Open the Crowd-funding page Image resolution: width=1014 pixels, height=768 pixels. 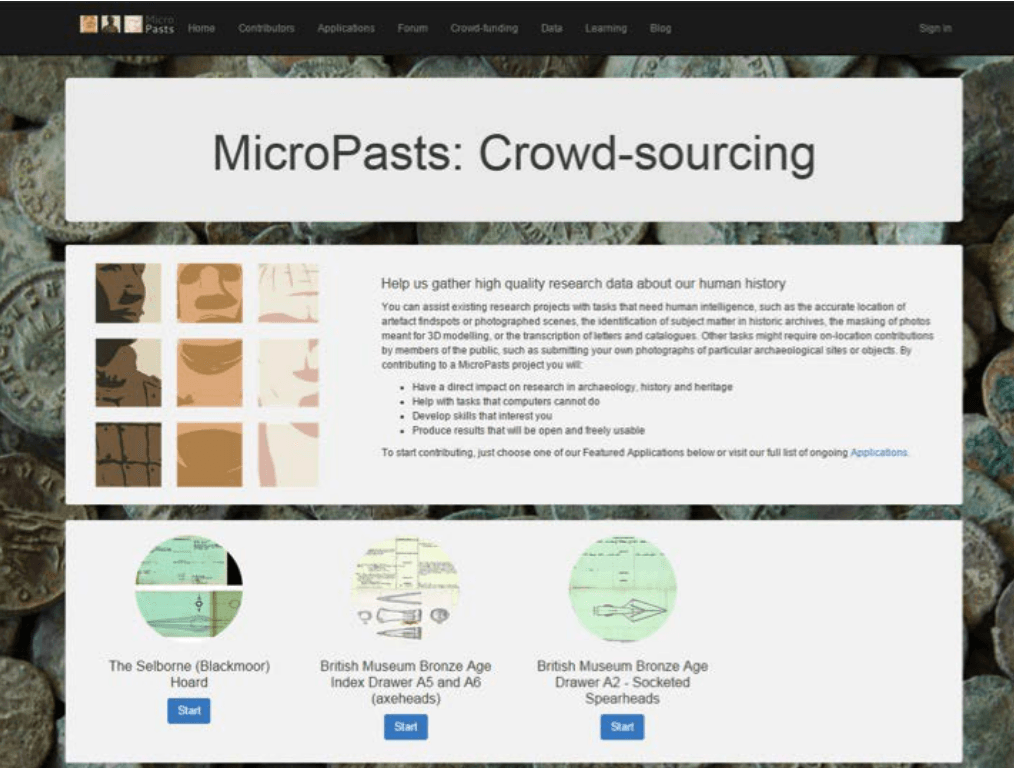(484, 28)
